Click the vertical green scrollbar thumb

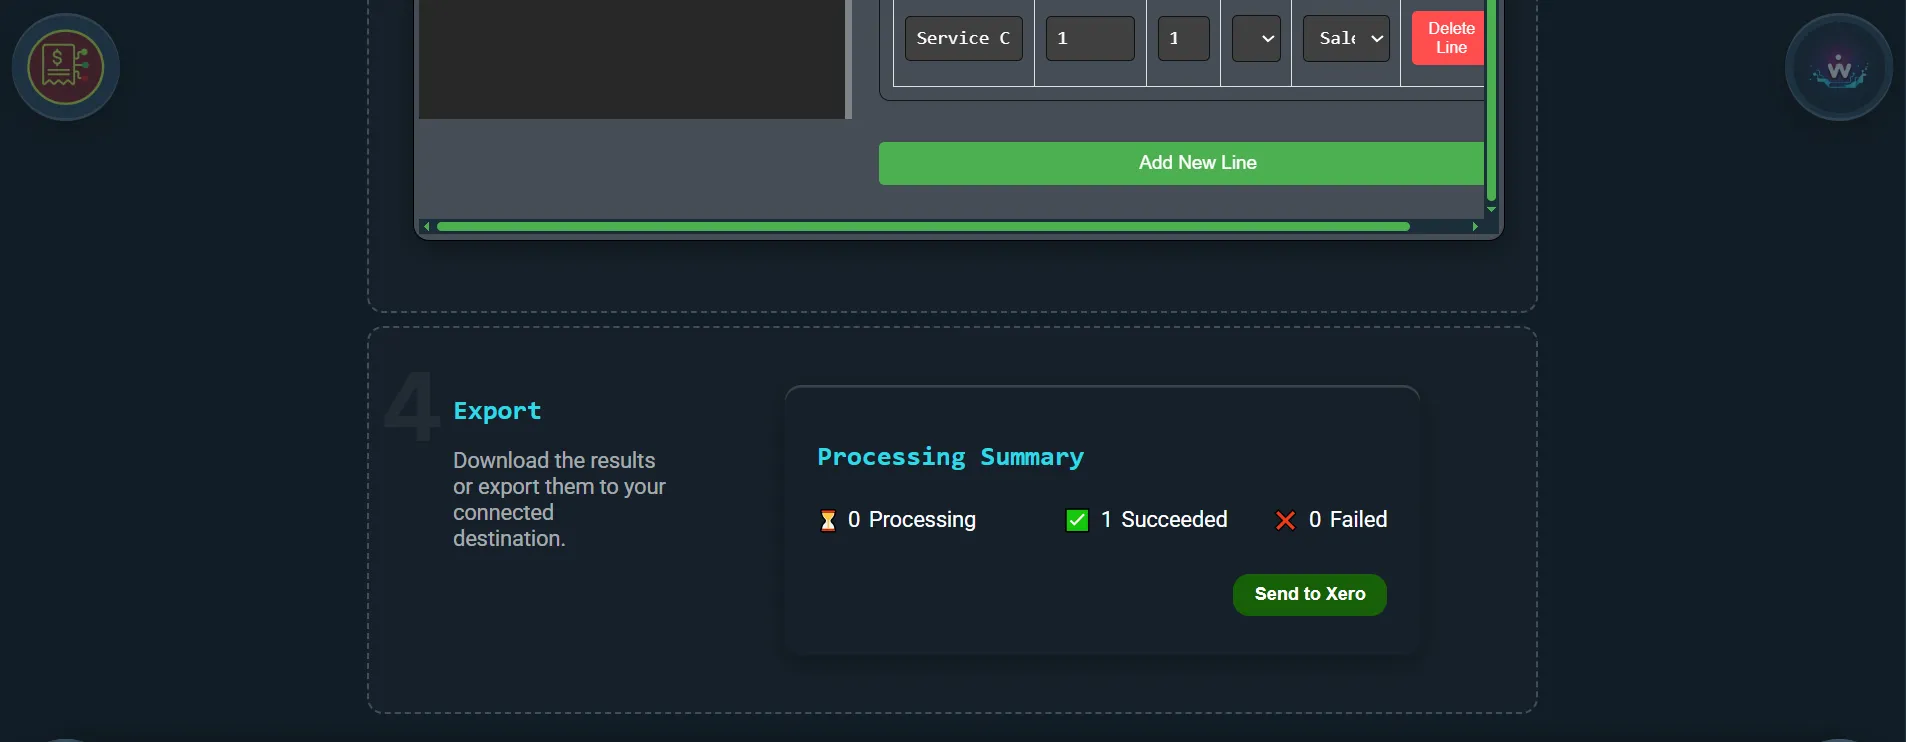(1491, 100)
